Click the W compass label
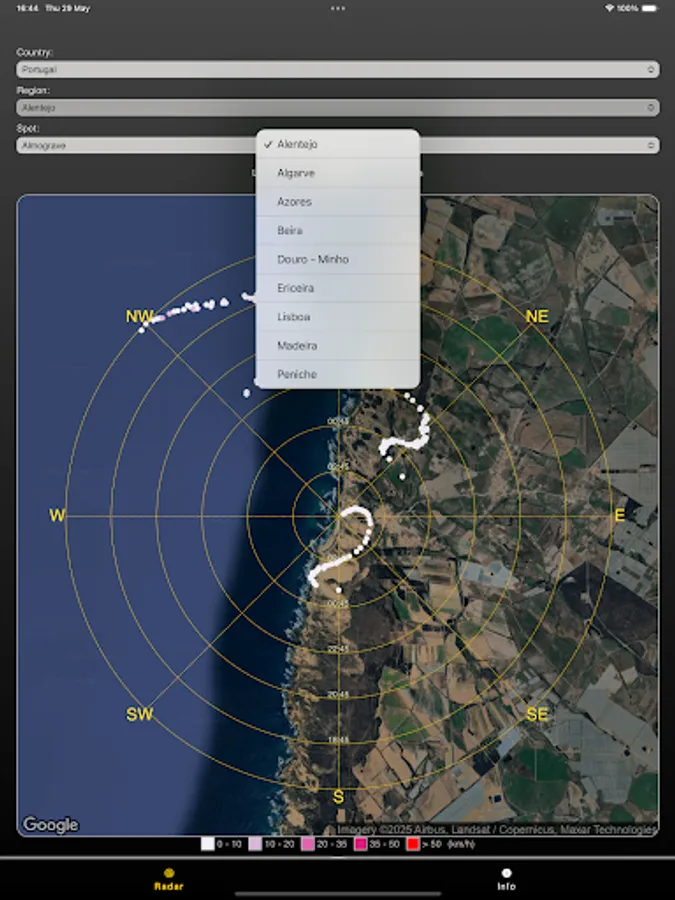The height and width of the screenshot is (900, 675). tap(57, 515)
